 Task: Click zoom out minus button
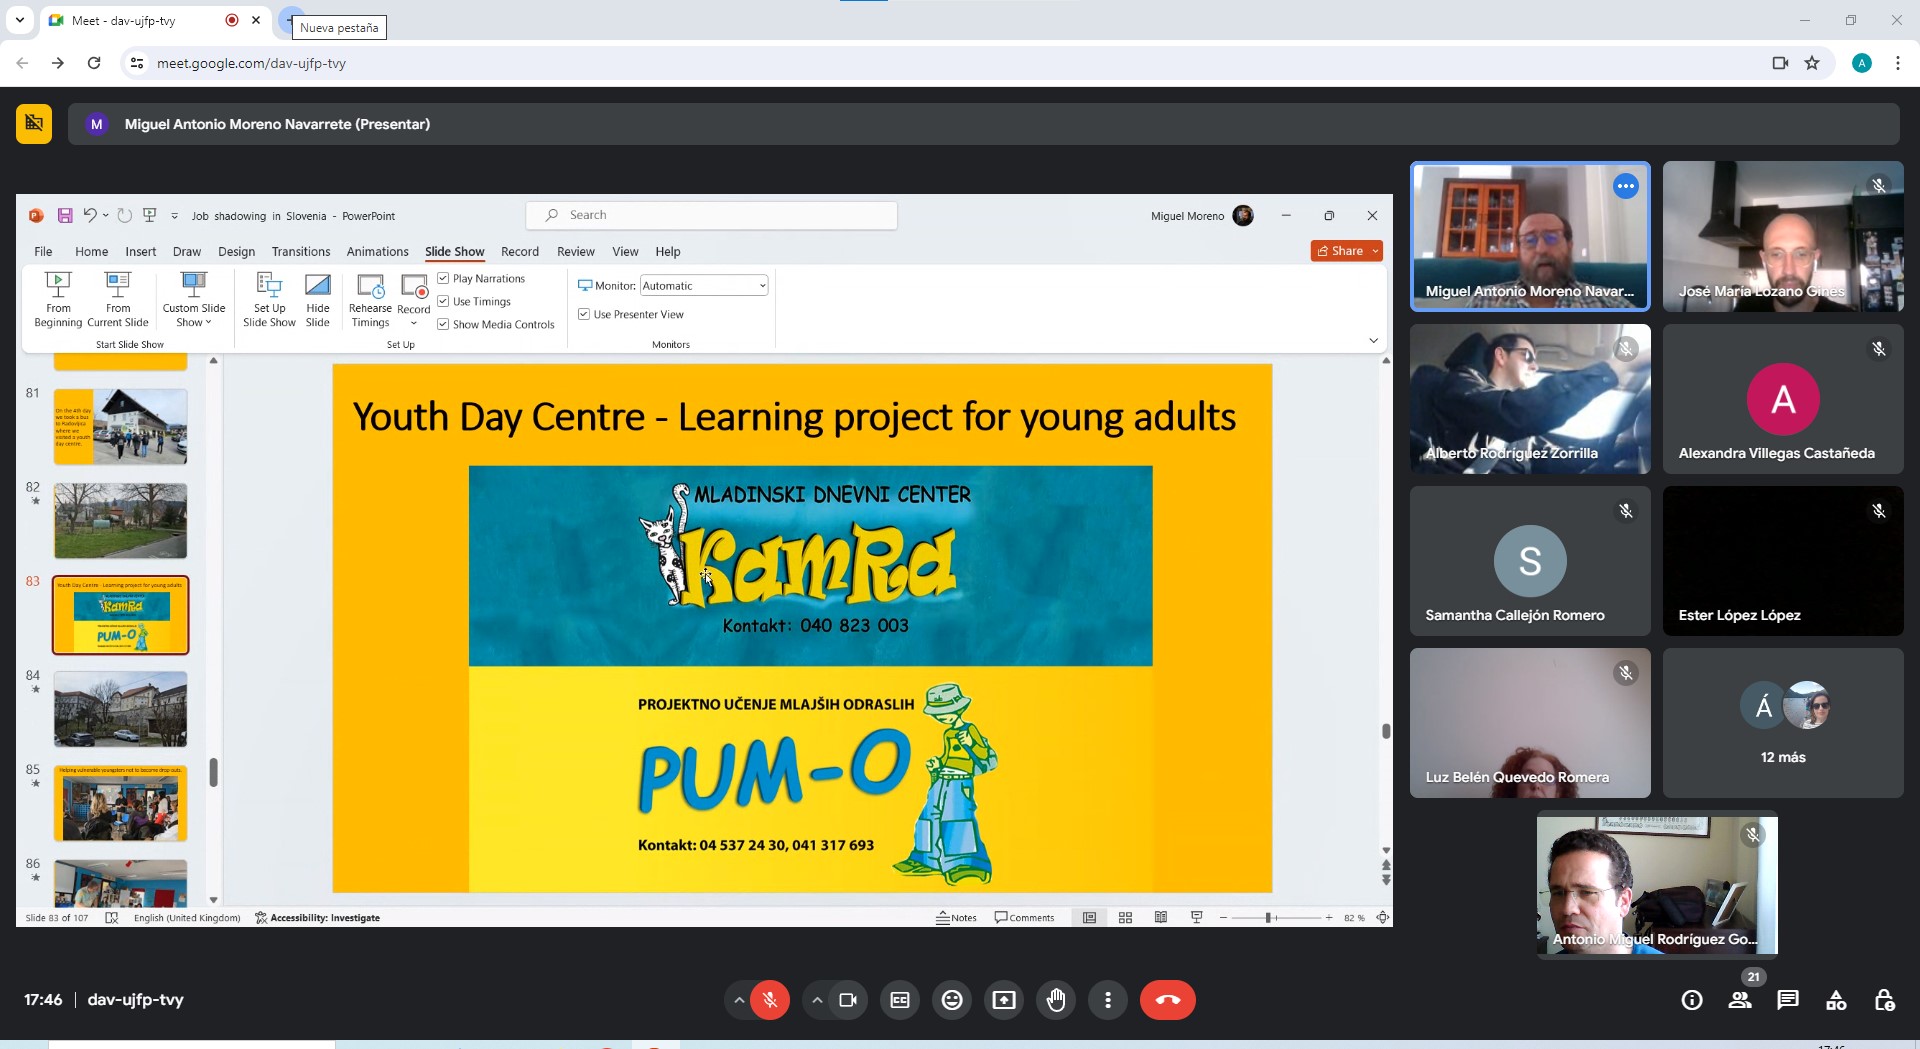tap(1223, 918)
